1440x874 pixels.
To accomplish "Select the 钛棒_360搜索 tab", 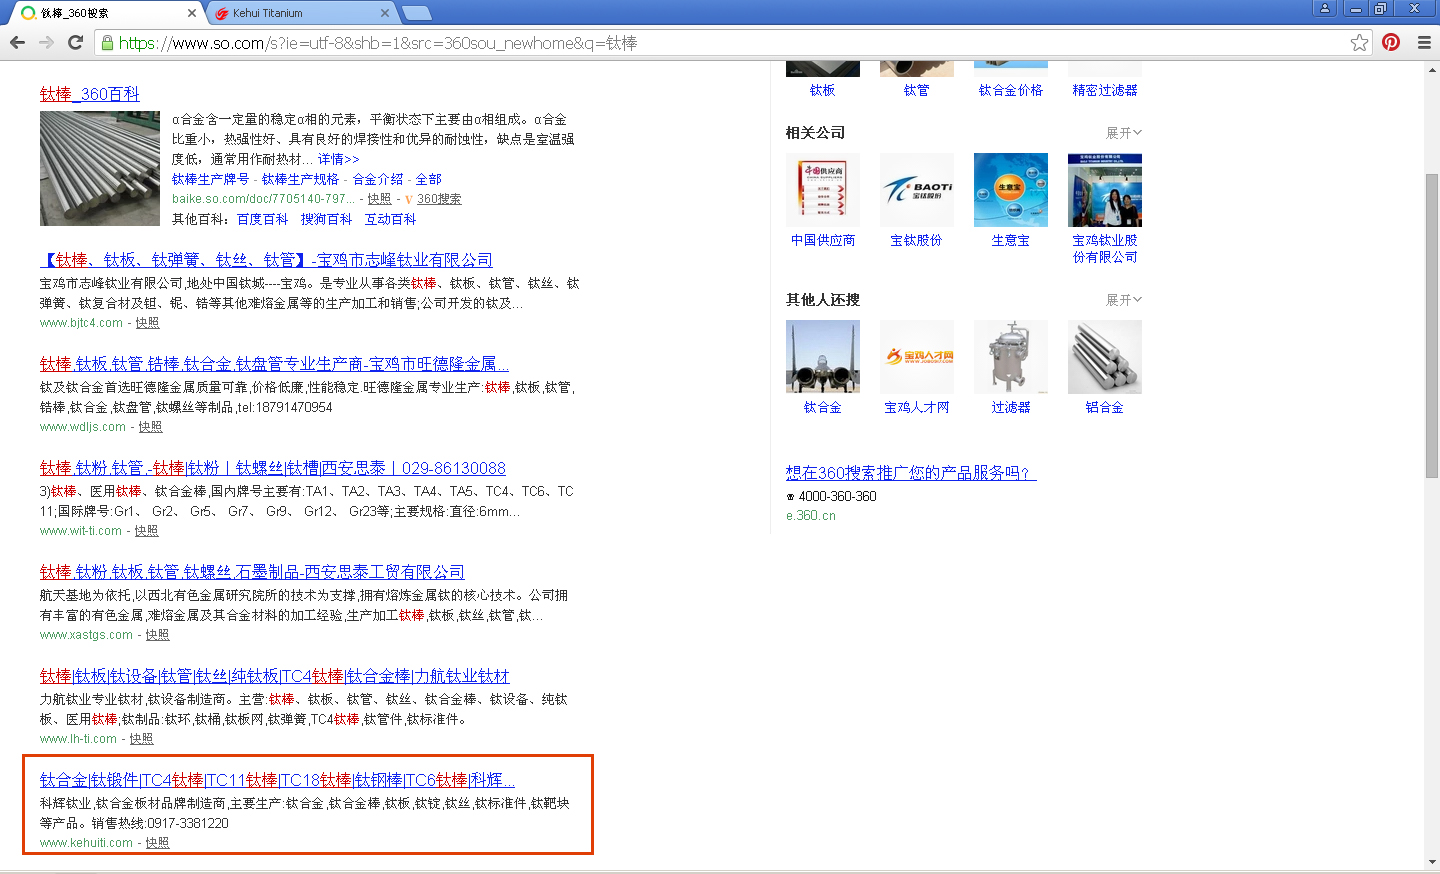I will pos(108,13).
